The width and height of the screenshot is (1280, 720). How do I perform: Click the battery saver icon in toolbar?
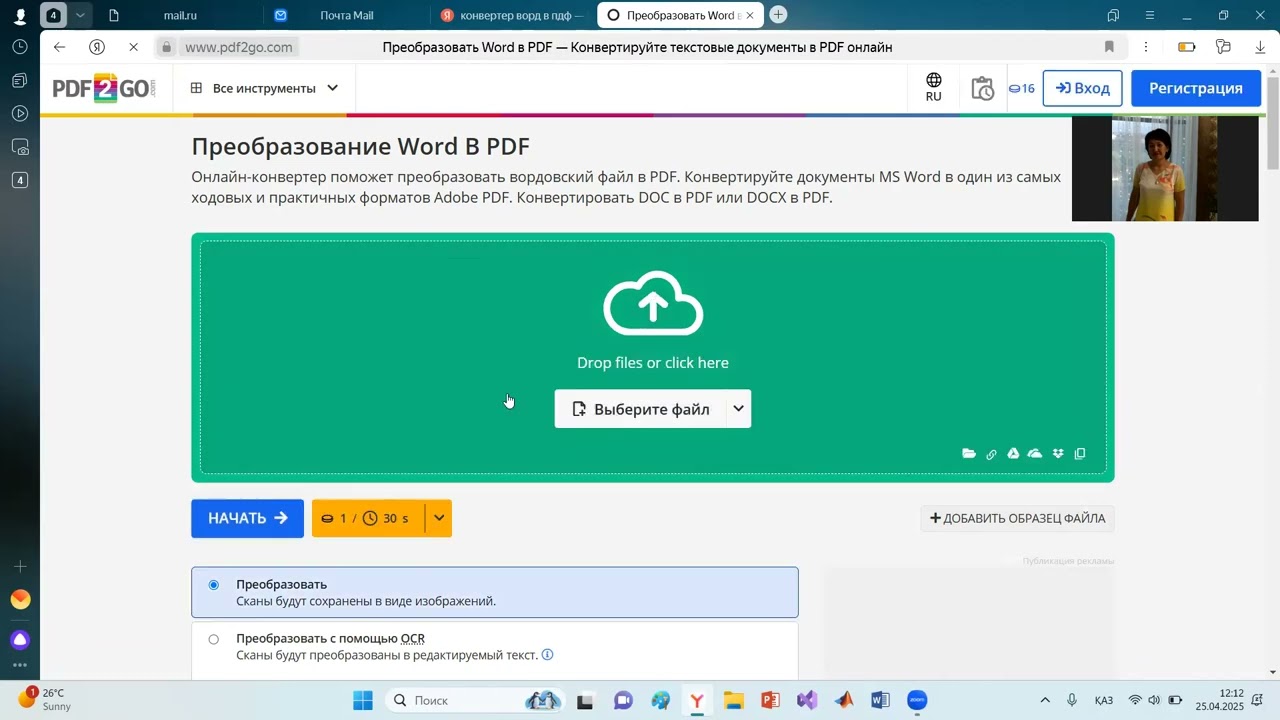(x=1186, y=47)
